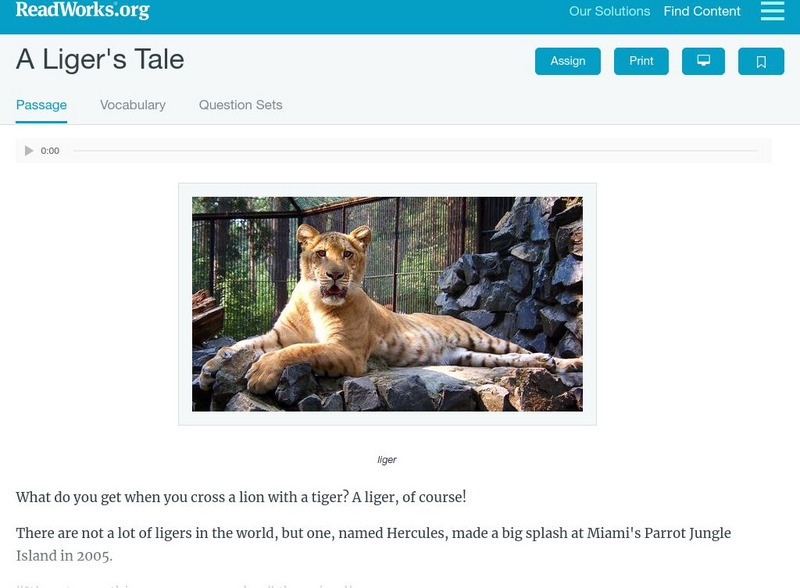The width and height of the screenshot is (800, 588).
Task: Bookmark this passage with the bookmark icon
Action: [x=760, y=61]
